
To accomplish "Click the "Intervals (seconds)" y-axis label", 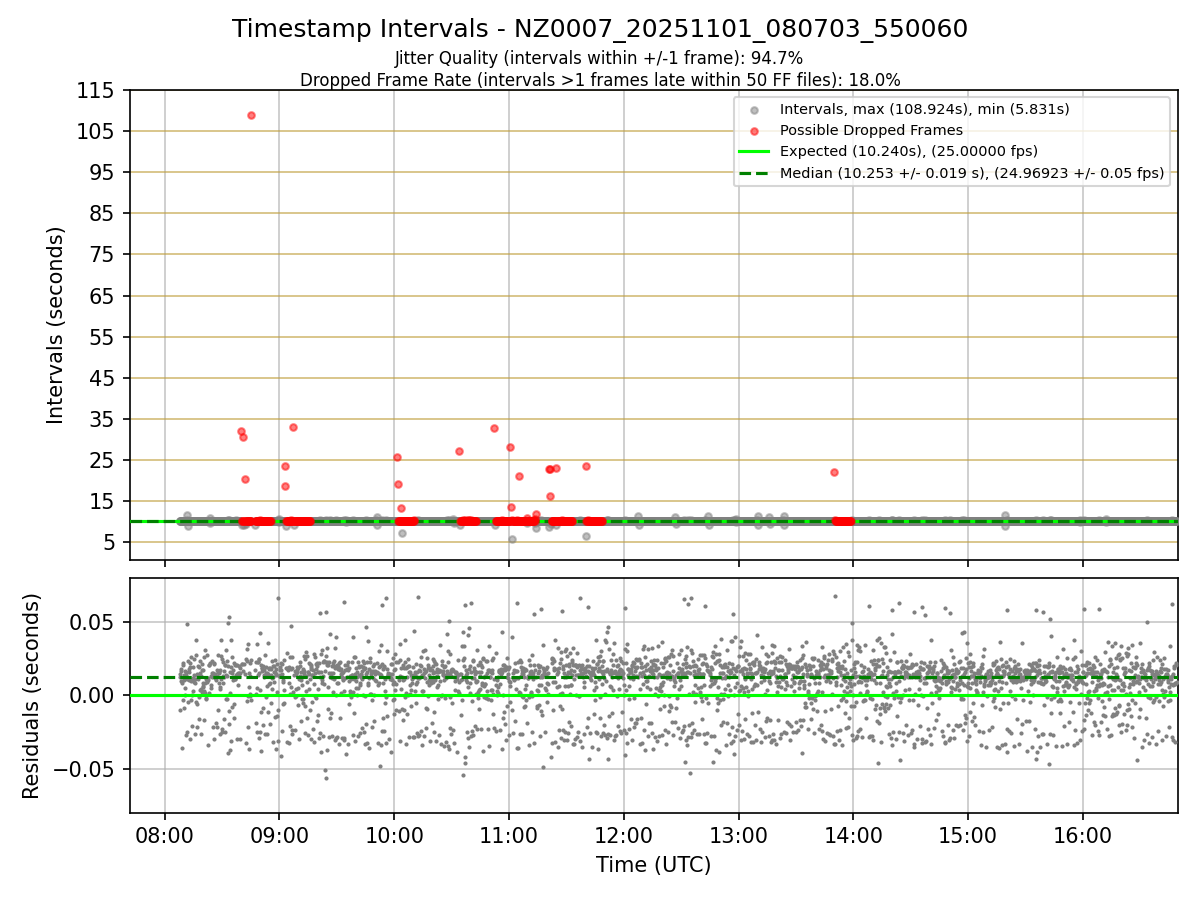I will pos(56,325).
